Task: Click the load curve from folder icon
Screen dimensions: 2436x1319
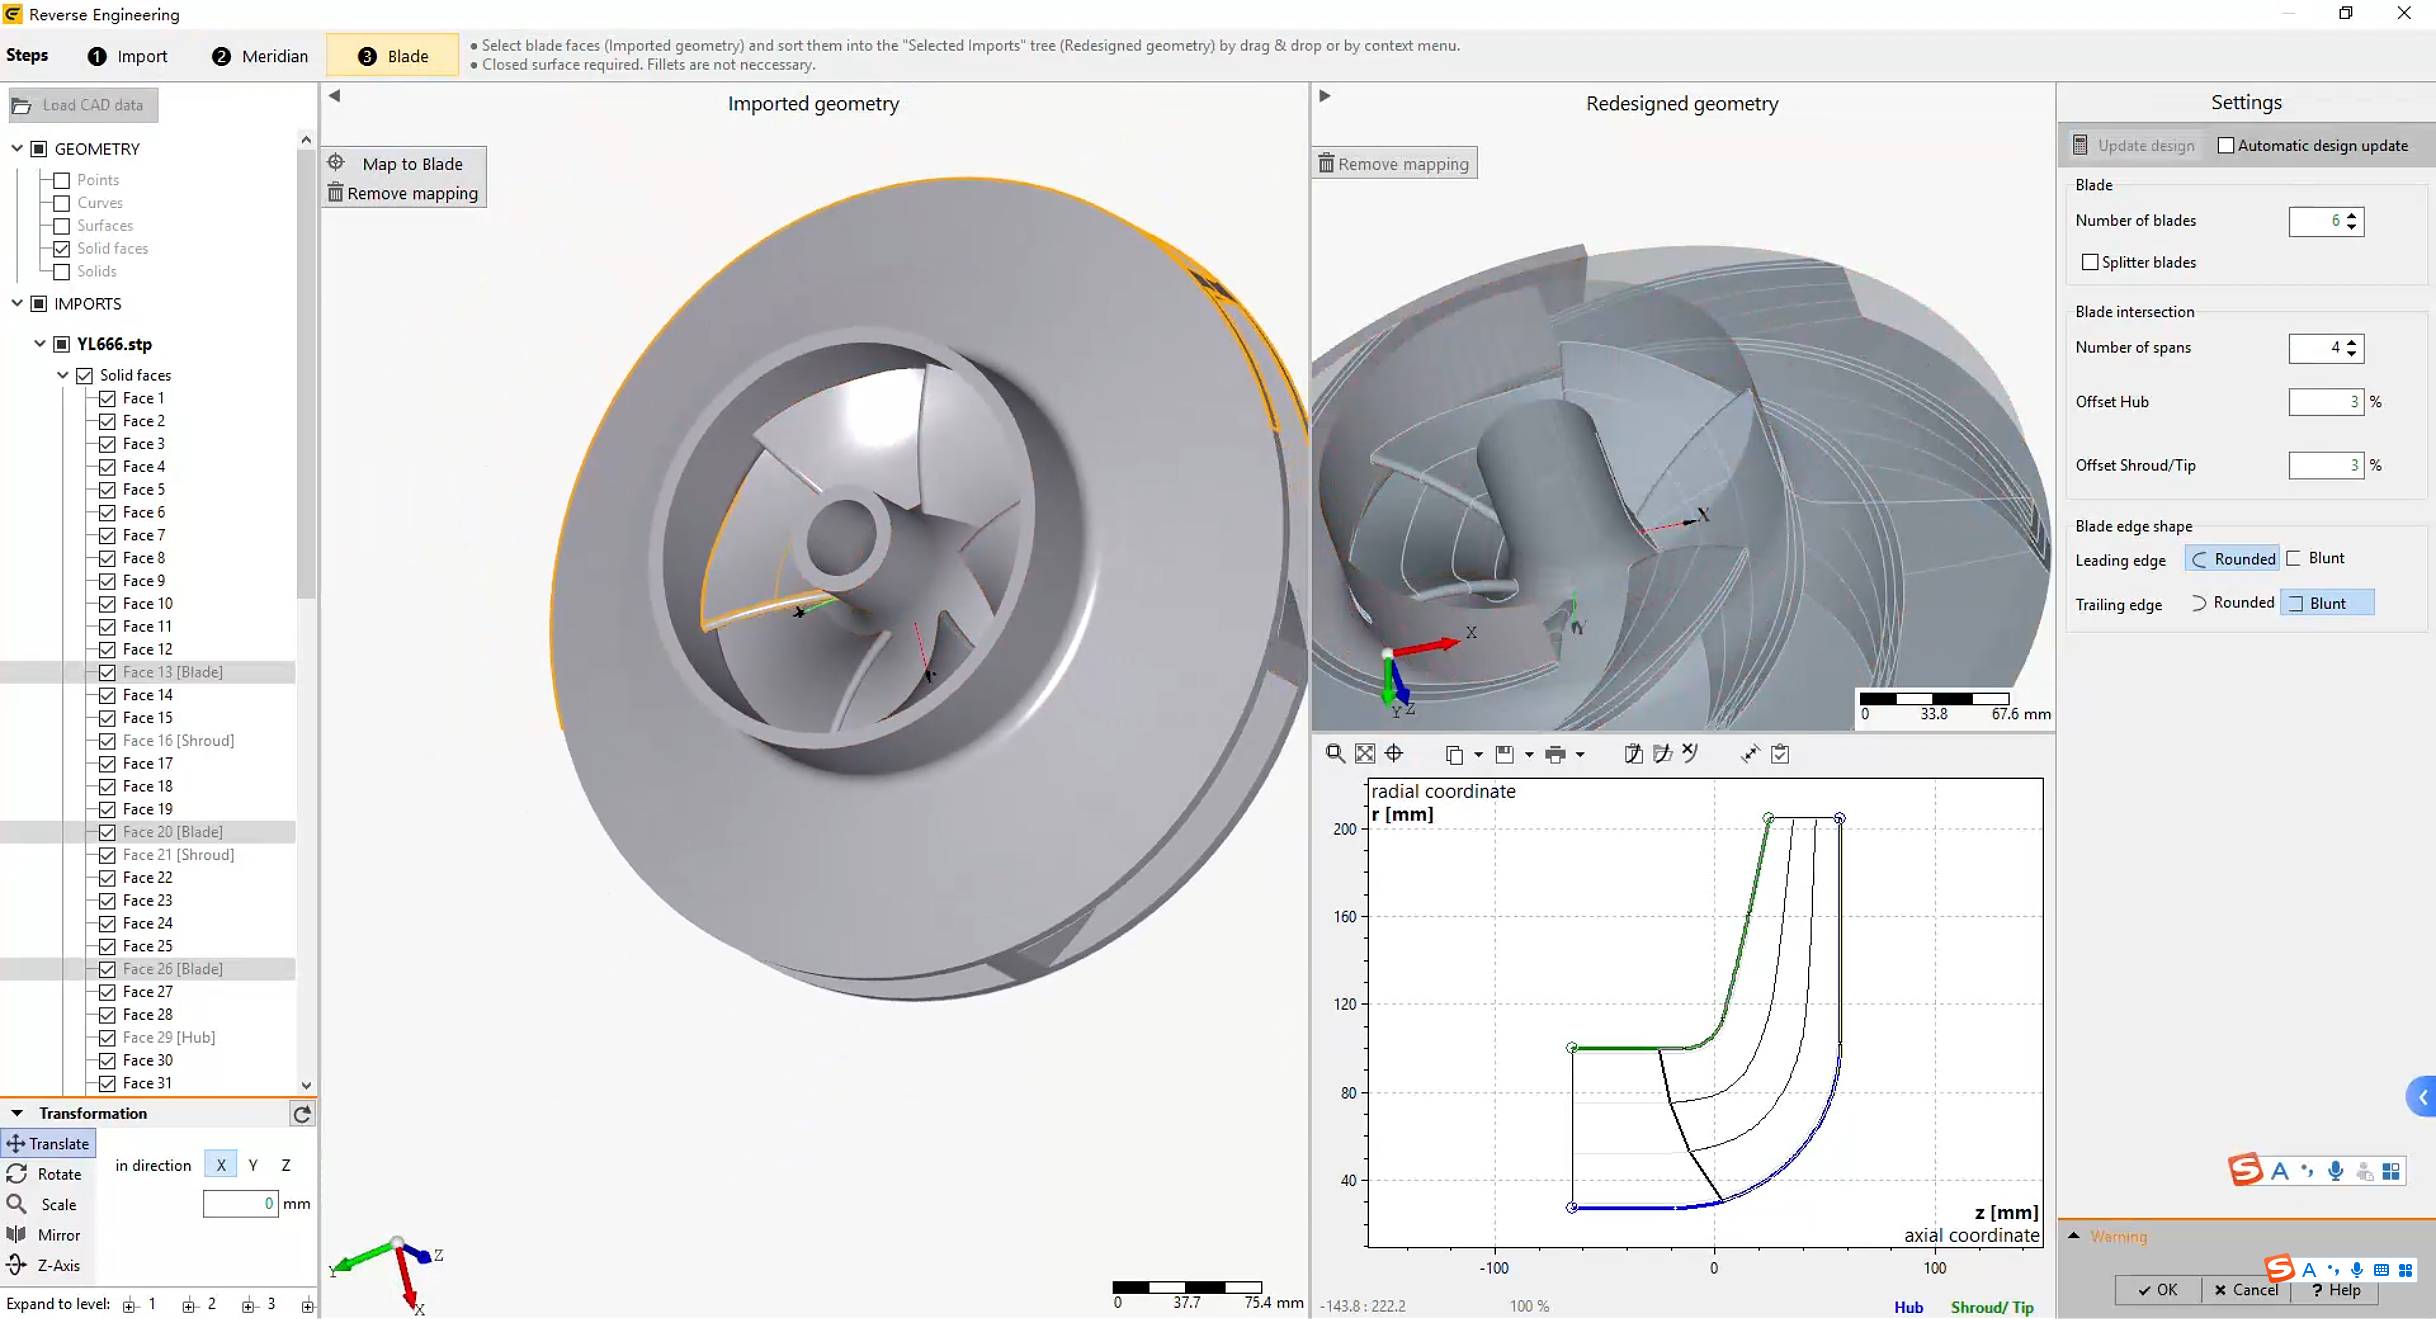Action: point(1662,754)
